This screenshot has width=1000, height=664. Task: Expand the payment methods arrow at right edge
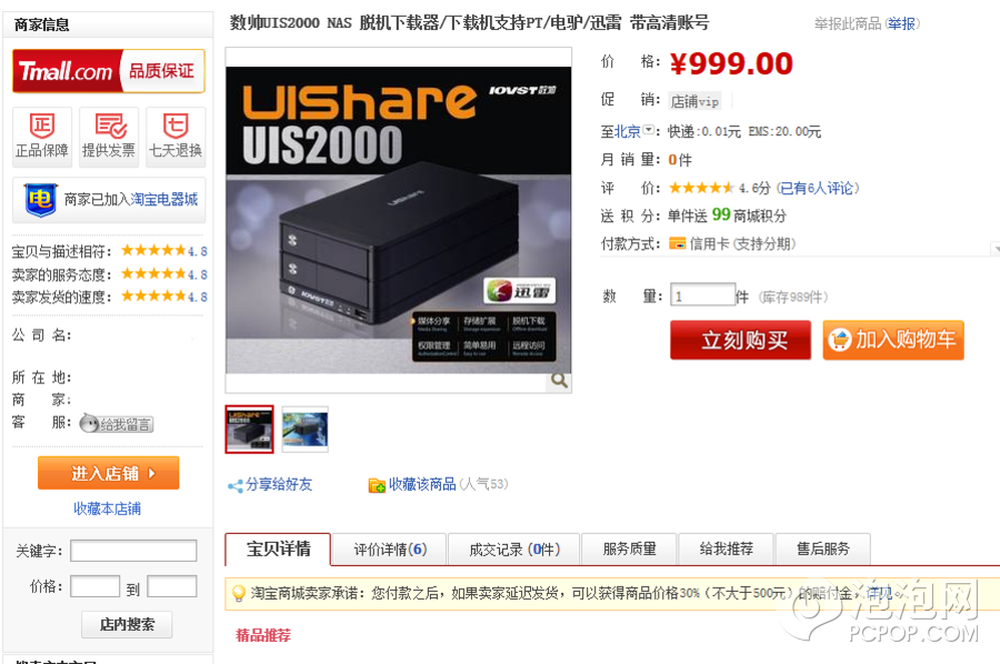tap(995, 248)
